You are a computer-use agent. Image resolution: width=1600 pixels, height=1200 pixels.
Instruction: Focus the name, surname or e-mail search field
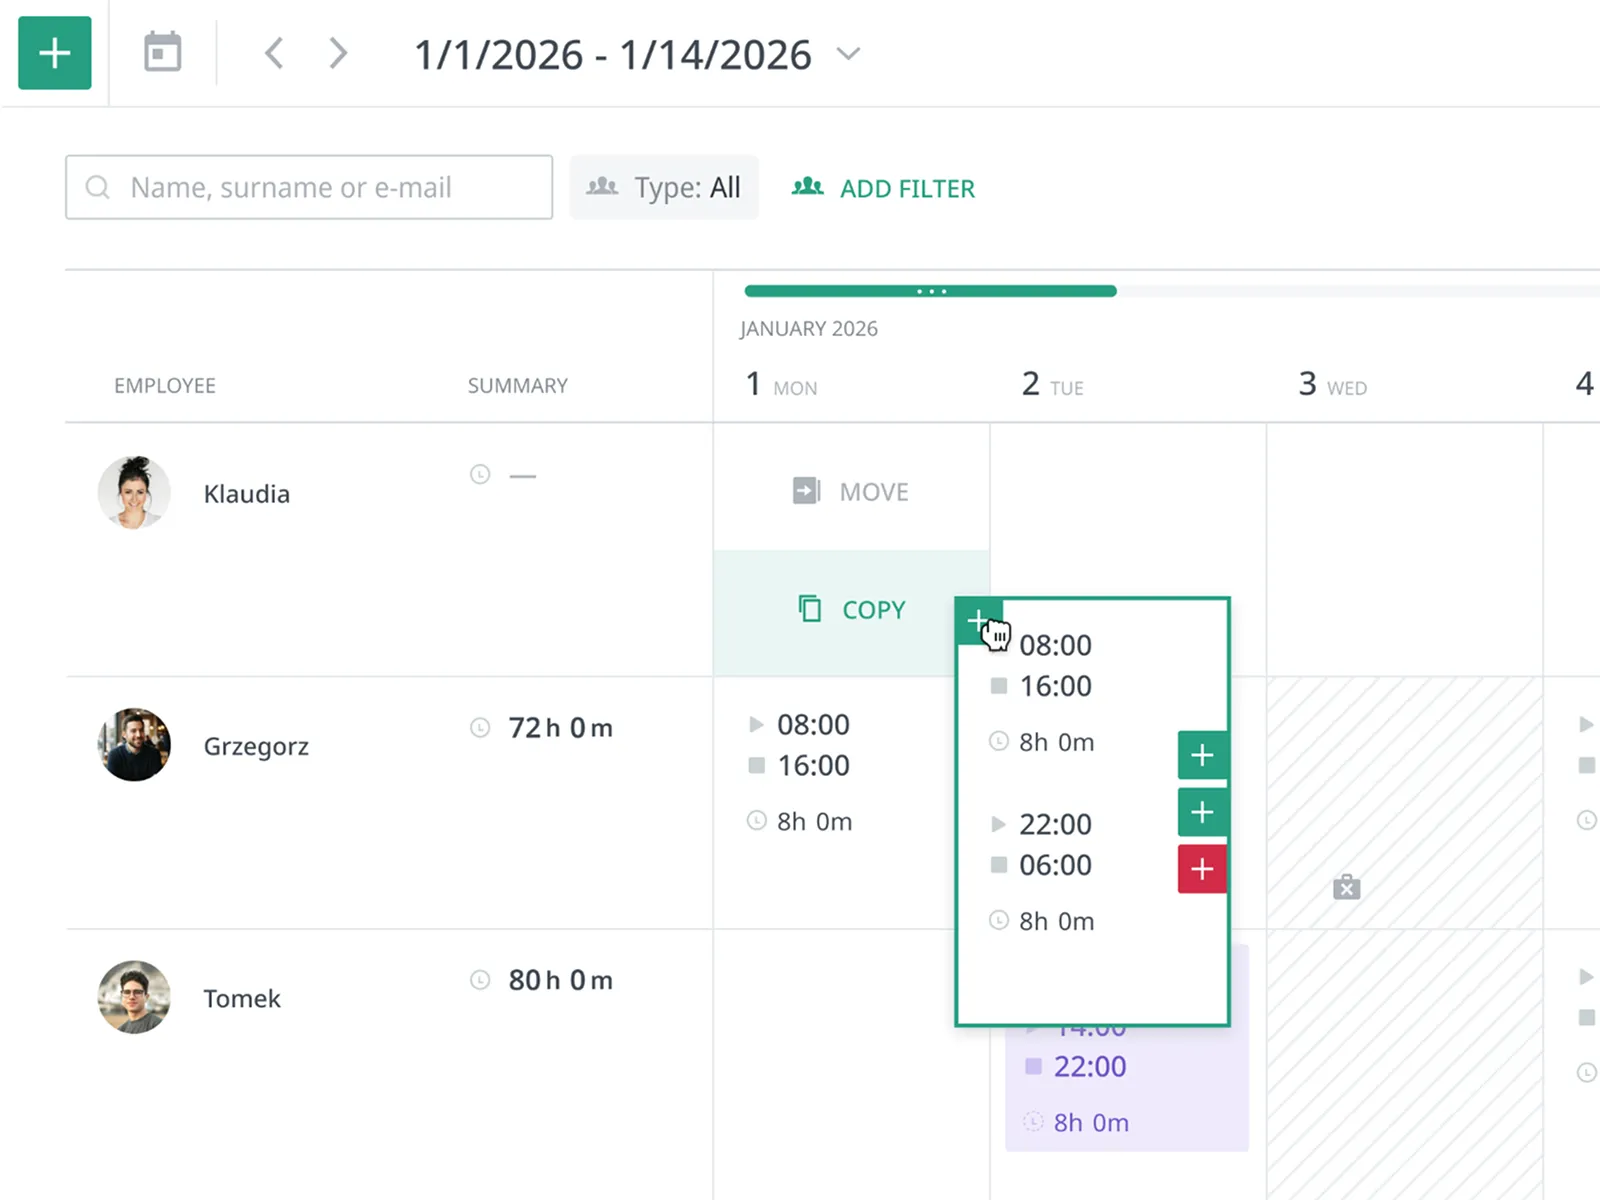309,187
